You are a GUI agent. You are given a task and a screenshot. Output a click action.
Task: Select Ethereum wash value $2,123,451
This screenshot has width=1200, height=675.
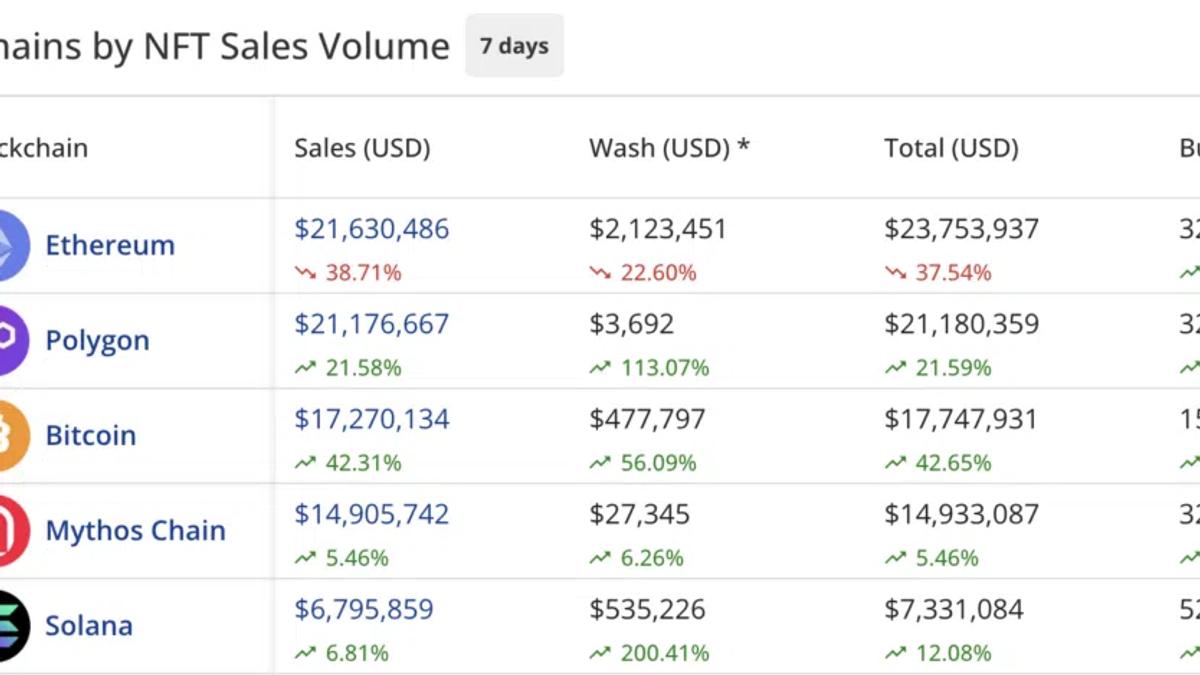pos(658,229)
